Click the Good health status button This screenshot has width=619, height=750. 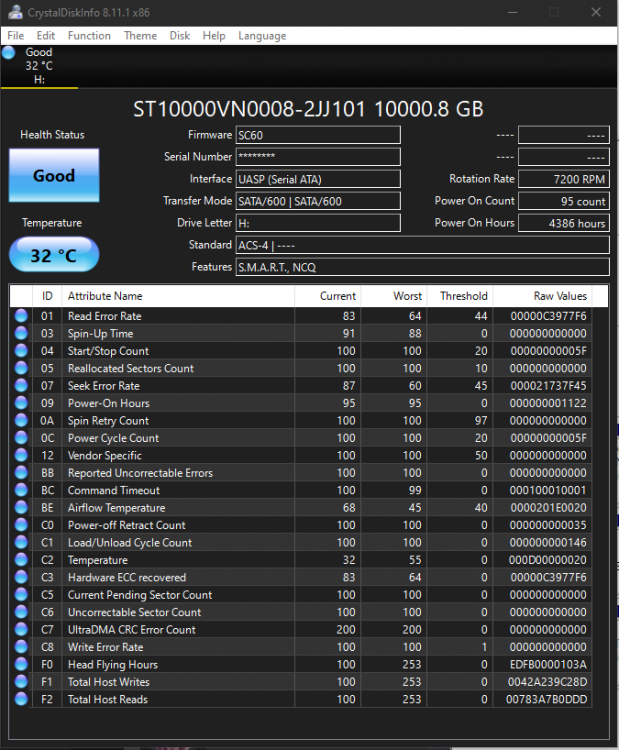pos(54,176)
